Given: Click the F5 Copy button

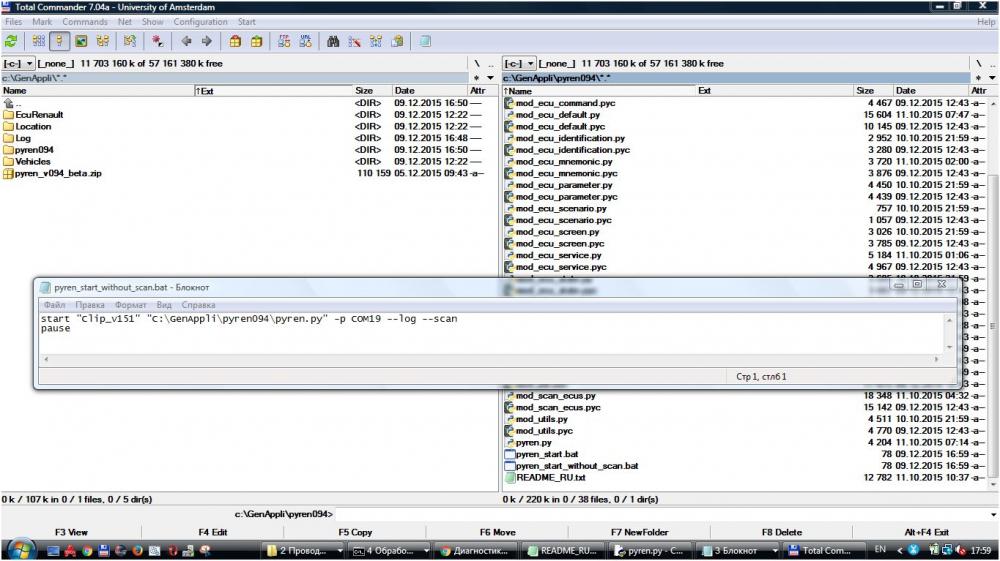Looking at the screenshot, I should pos(355,532).
